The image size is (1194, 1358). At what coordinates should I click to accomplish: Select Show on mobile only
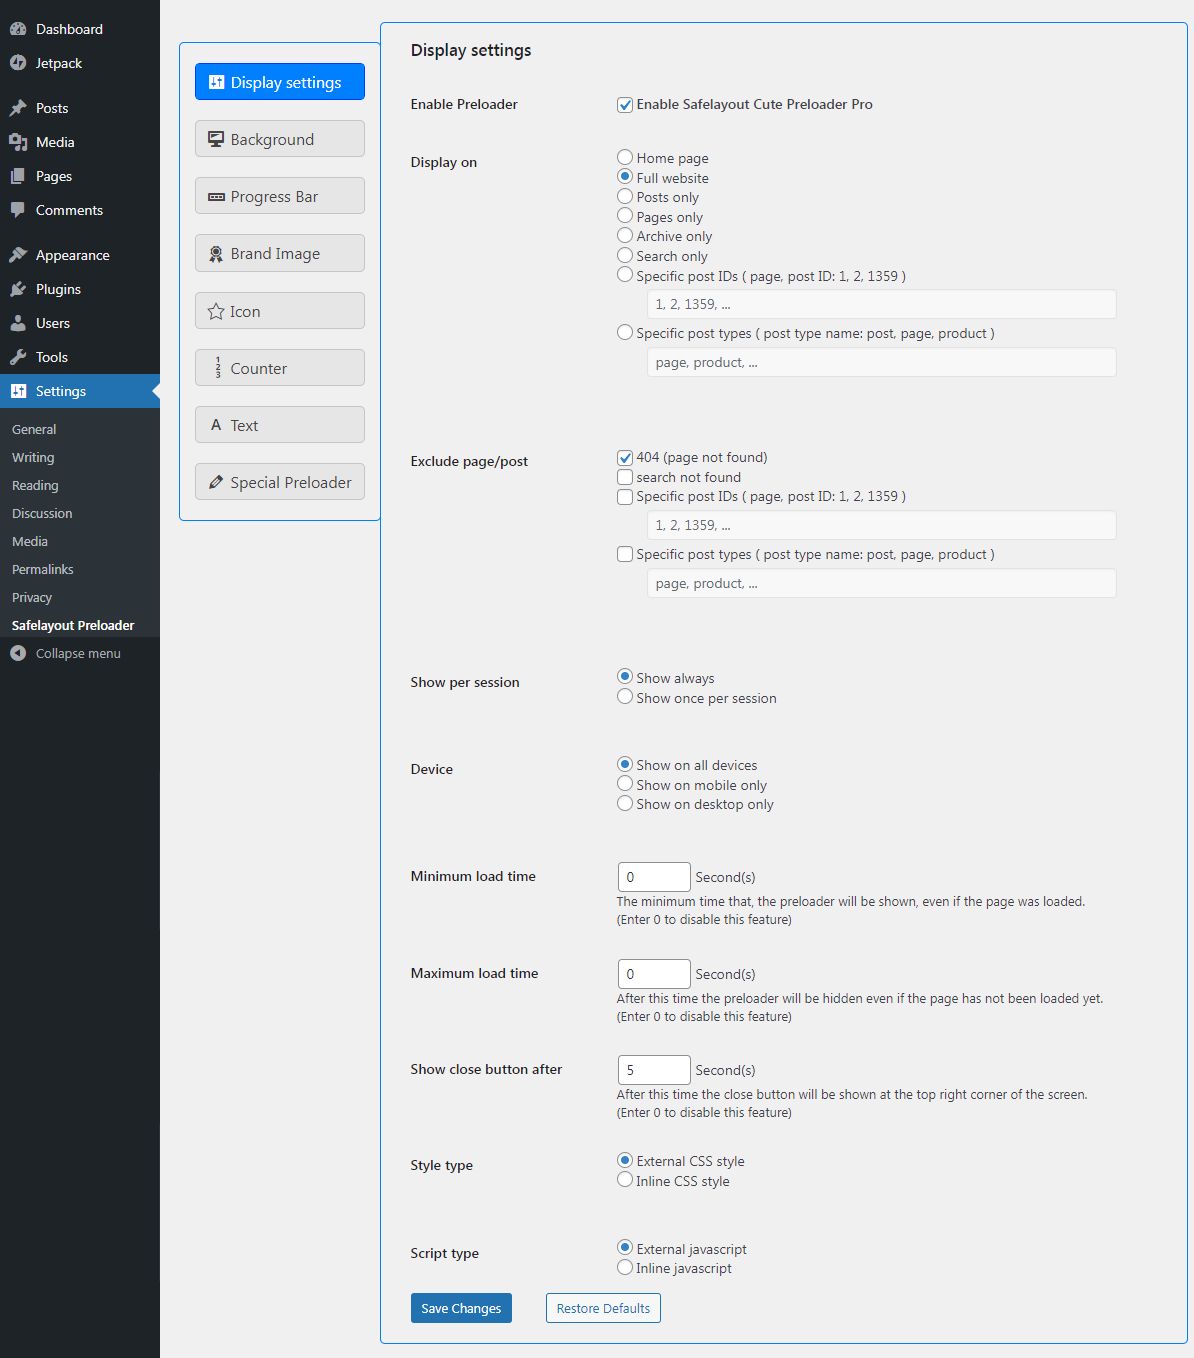pos(625,784)
